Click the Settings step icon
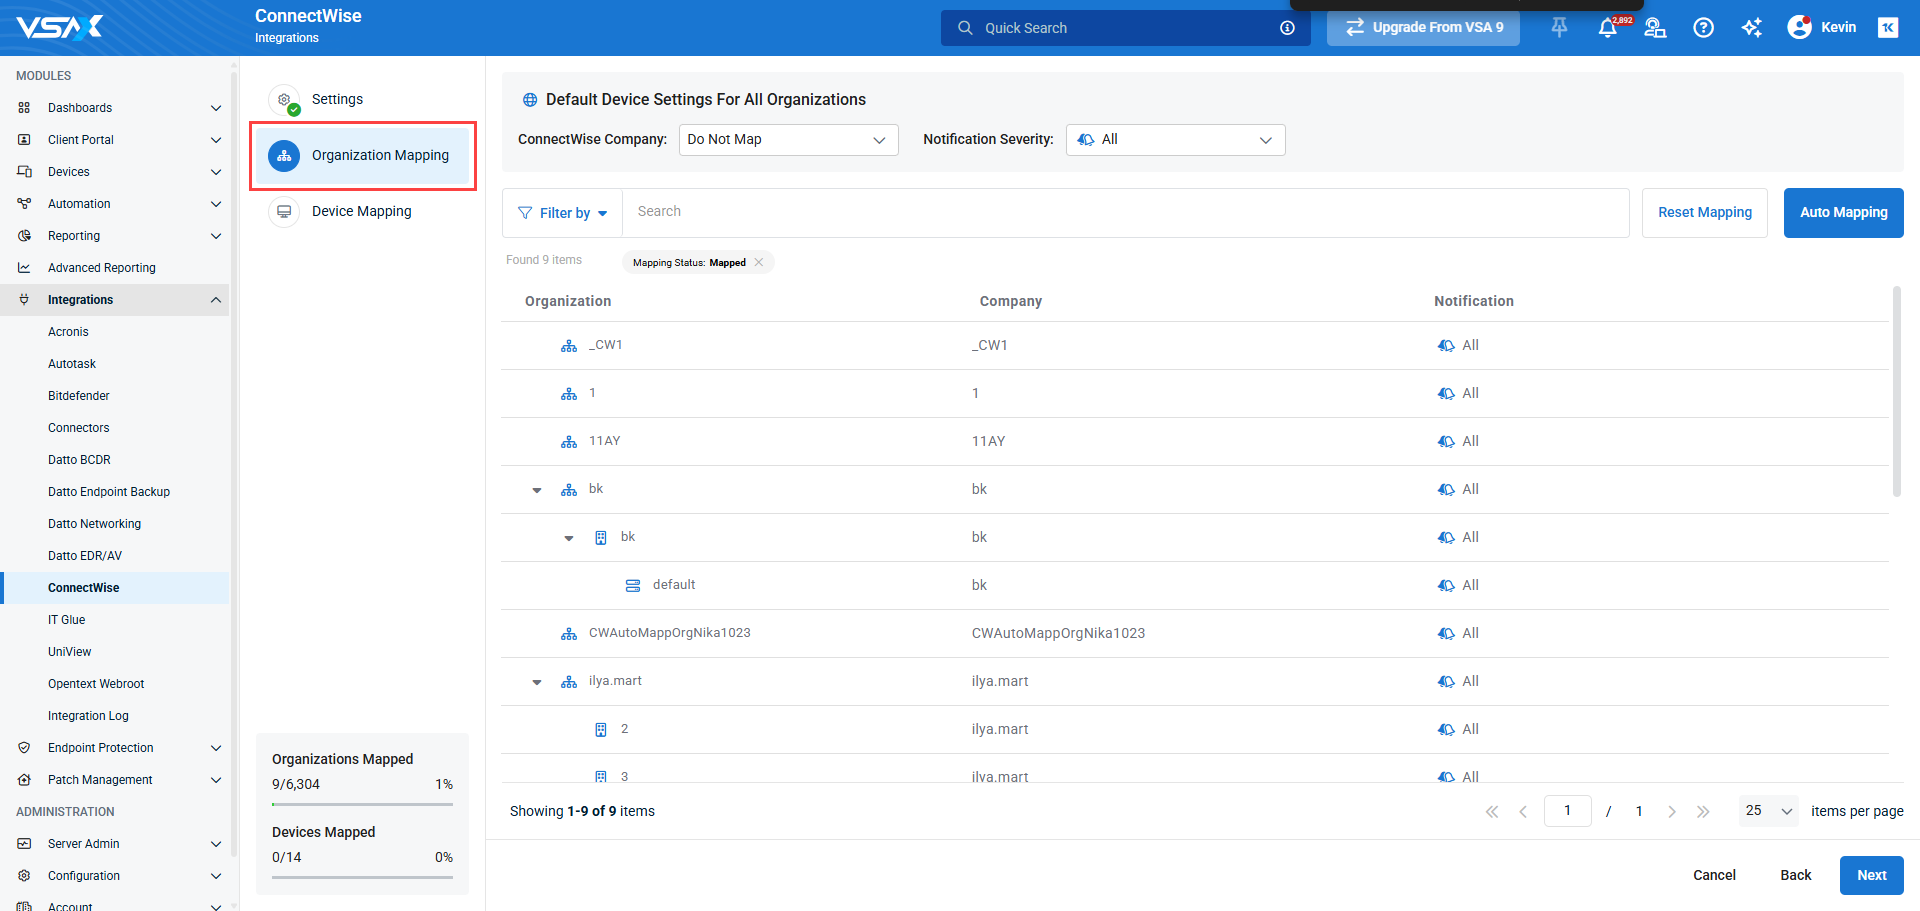The image size is (1920, 911). (x=285, y=100)
